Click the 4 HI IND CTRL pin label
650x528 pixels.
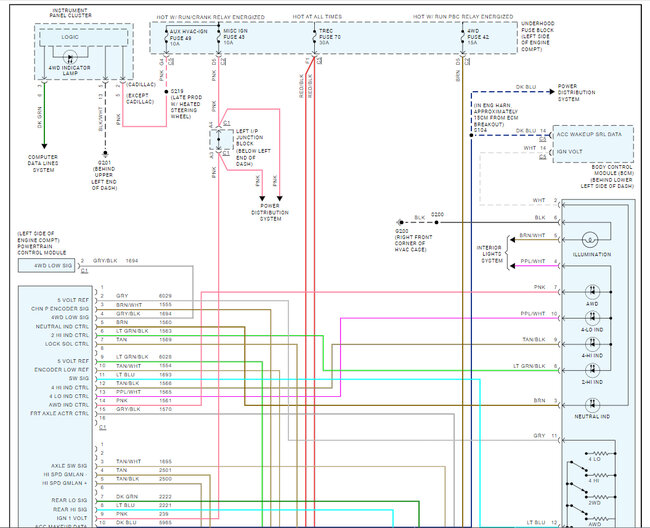70,388
